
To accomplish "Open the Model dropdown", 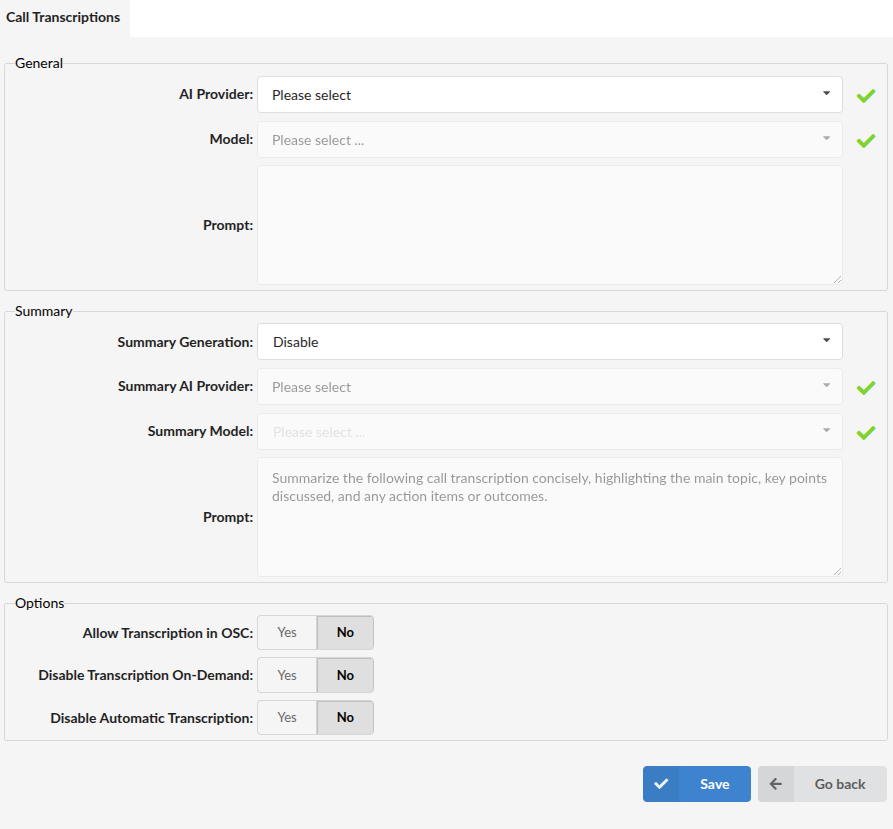I will pos(550,139).
